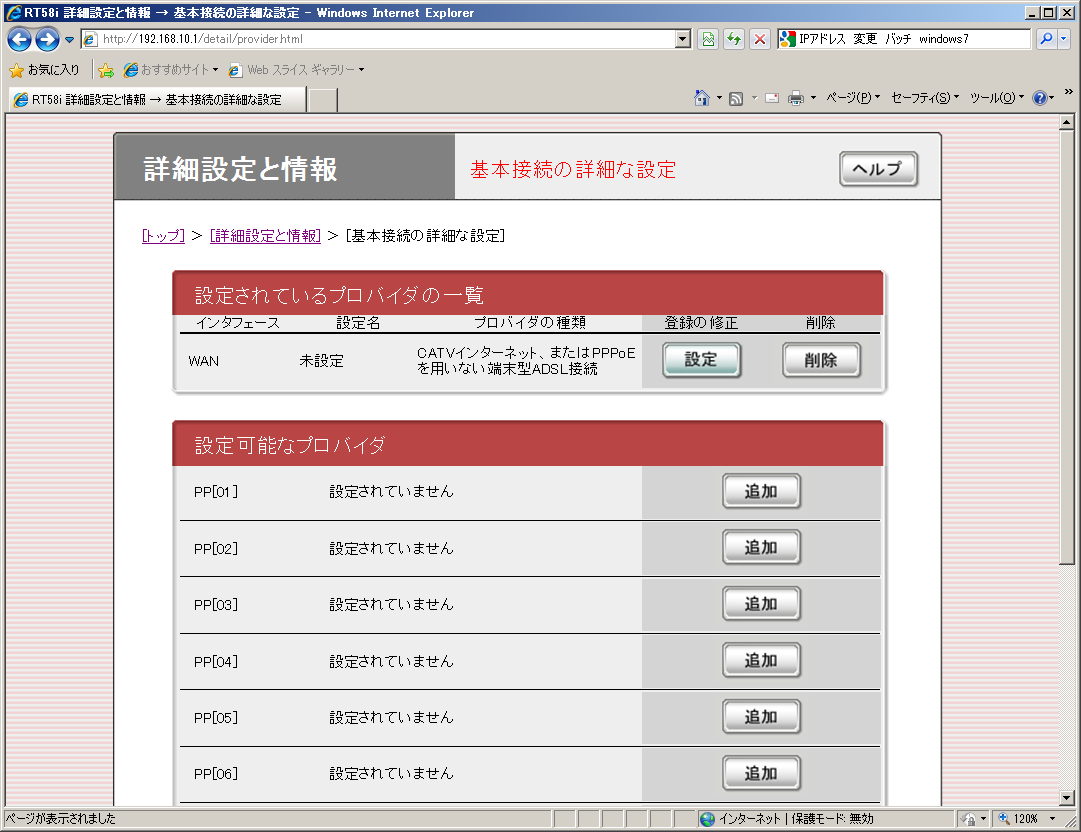Click the Add to Favorites bar star icon

tap(105, 70)
